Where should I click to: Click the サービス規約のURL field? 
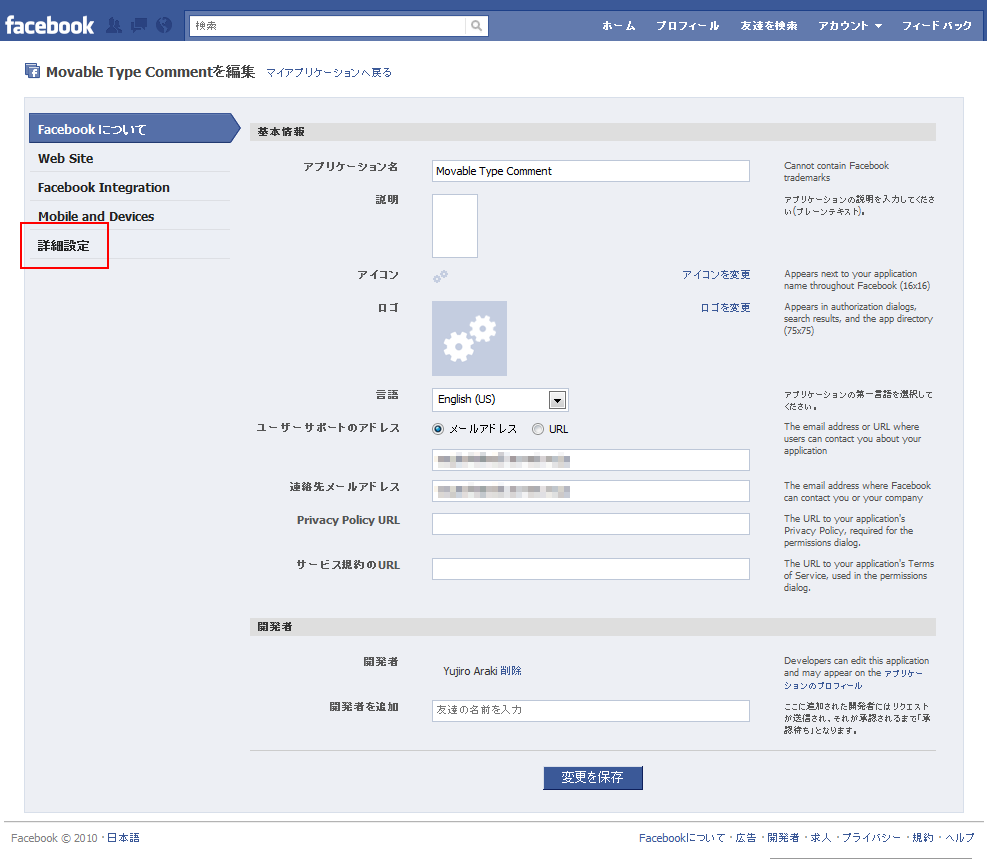click(x=590, y=569)
